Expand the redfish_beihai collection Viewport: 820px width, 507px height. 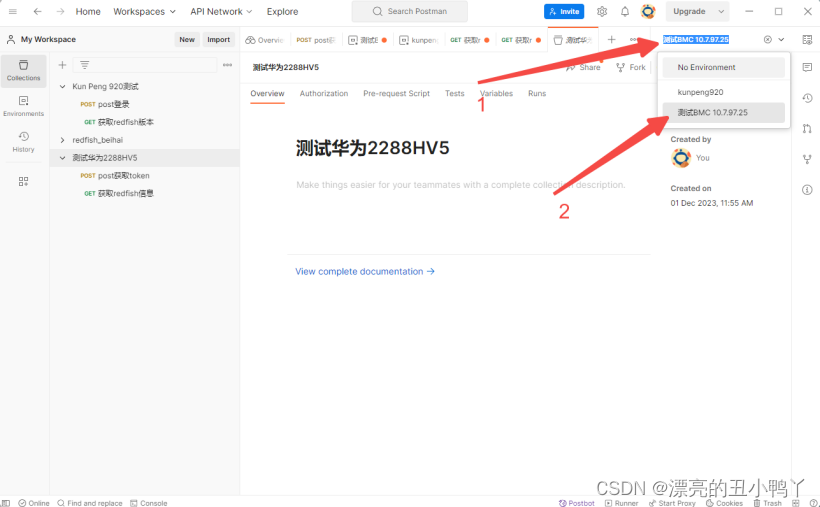click(62, 140)
